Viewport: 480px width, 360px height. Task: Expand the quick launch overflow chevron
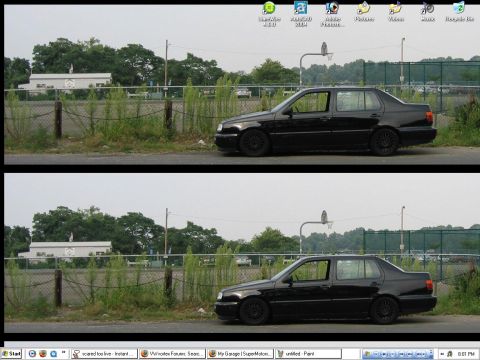tap(64, 352)
